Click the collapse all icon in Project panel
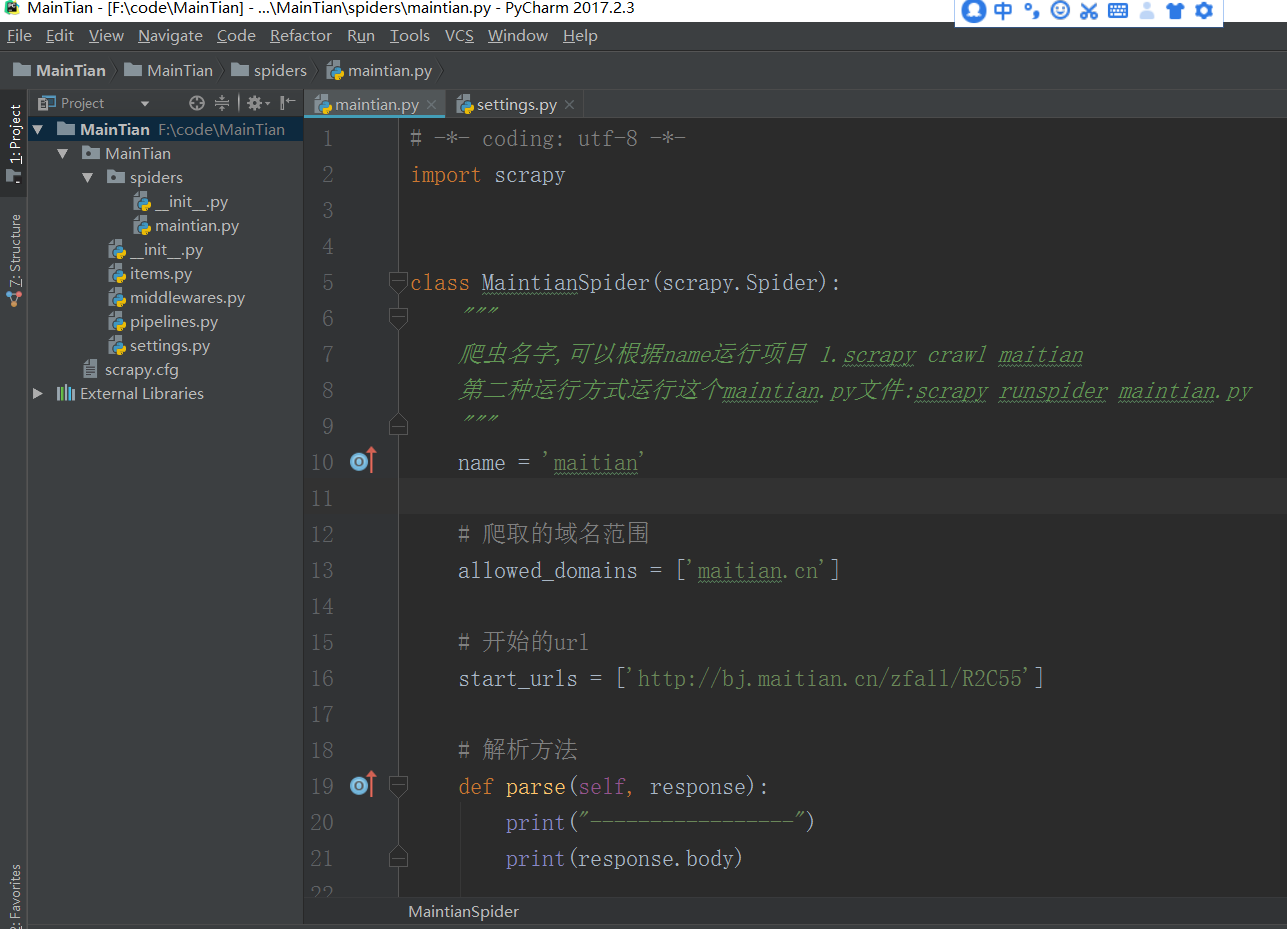1287x929 pixels. pyautogui.click(x=222, y=103)
